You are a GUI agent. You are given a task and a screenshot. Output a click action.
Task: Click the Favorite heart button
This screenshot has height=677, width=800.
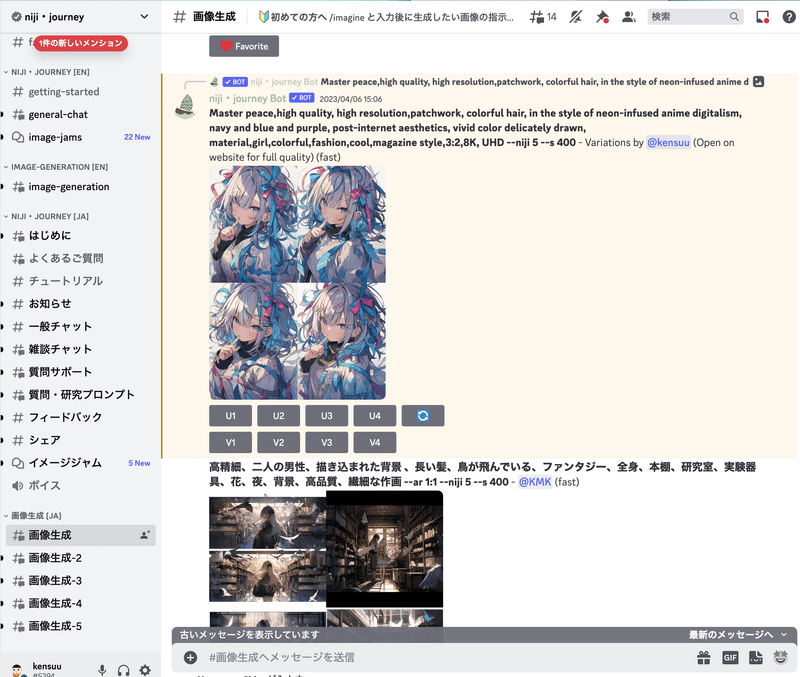(244, 46)
